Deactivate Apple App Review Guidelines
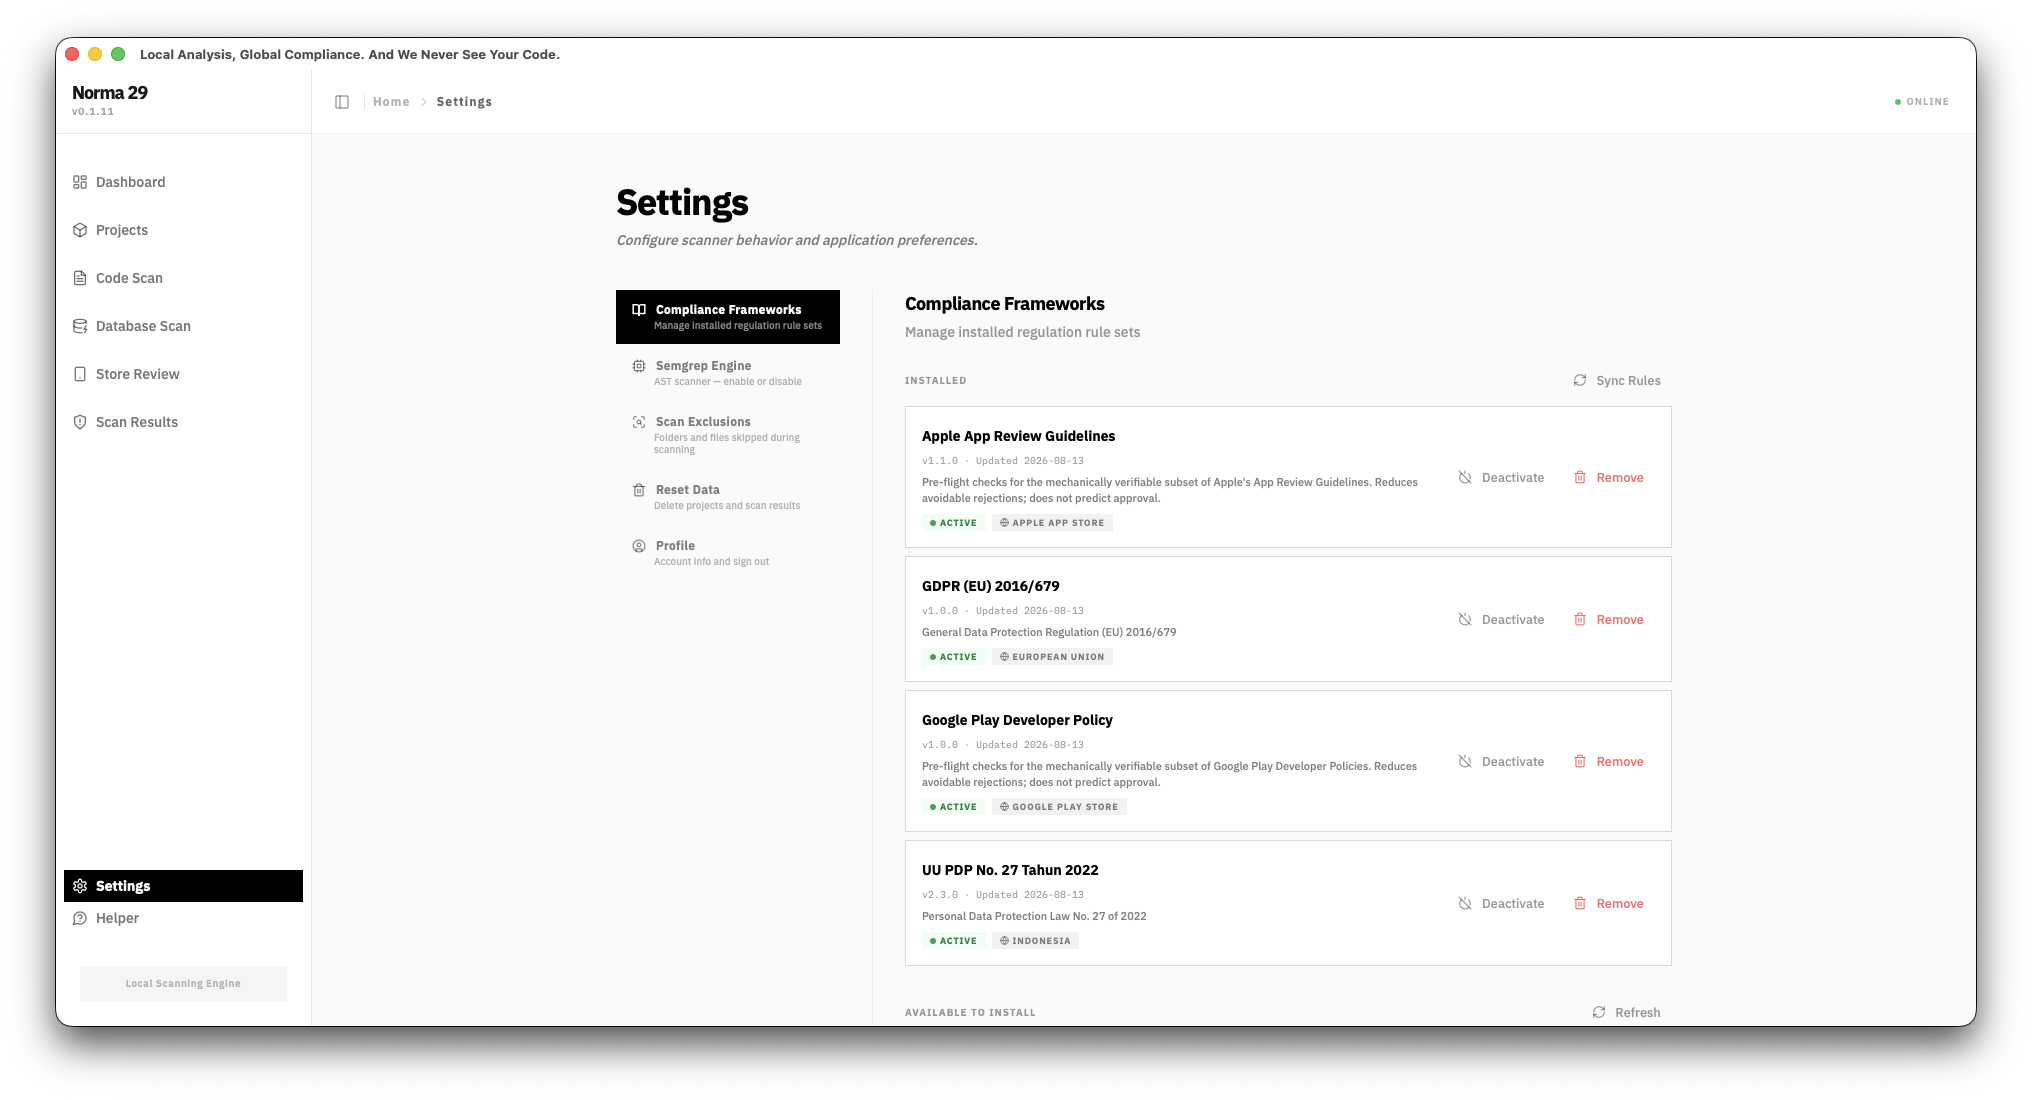Screen dimensions: 2032x1100 1501,478
